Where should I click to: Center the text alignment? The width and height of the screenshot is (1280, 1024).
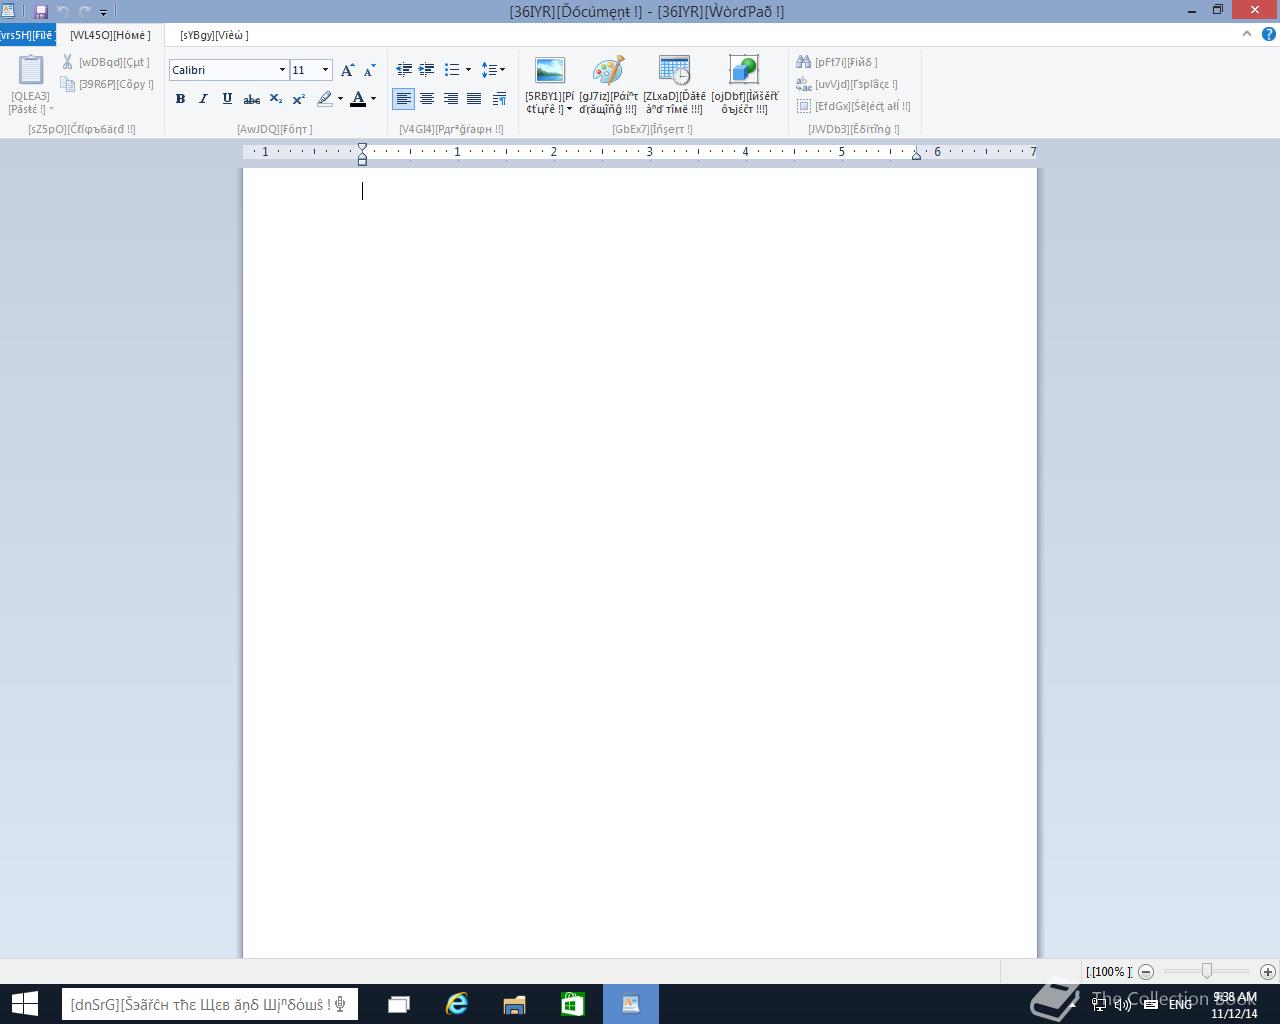(427, 98)
